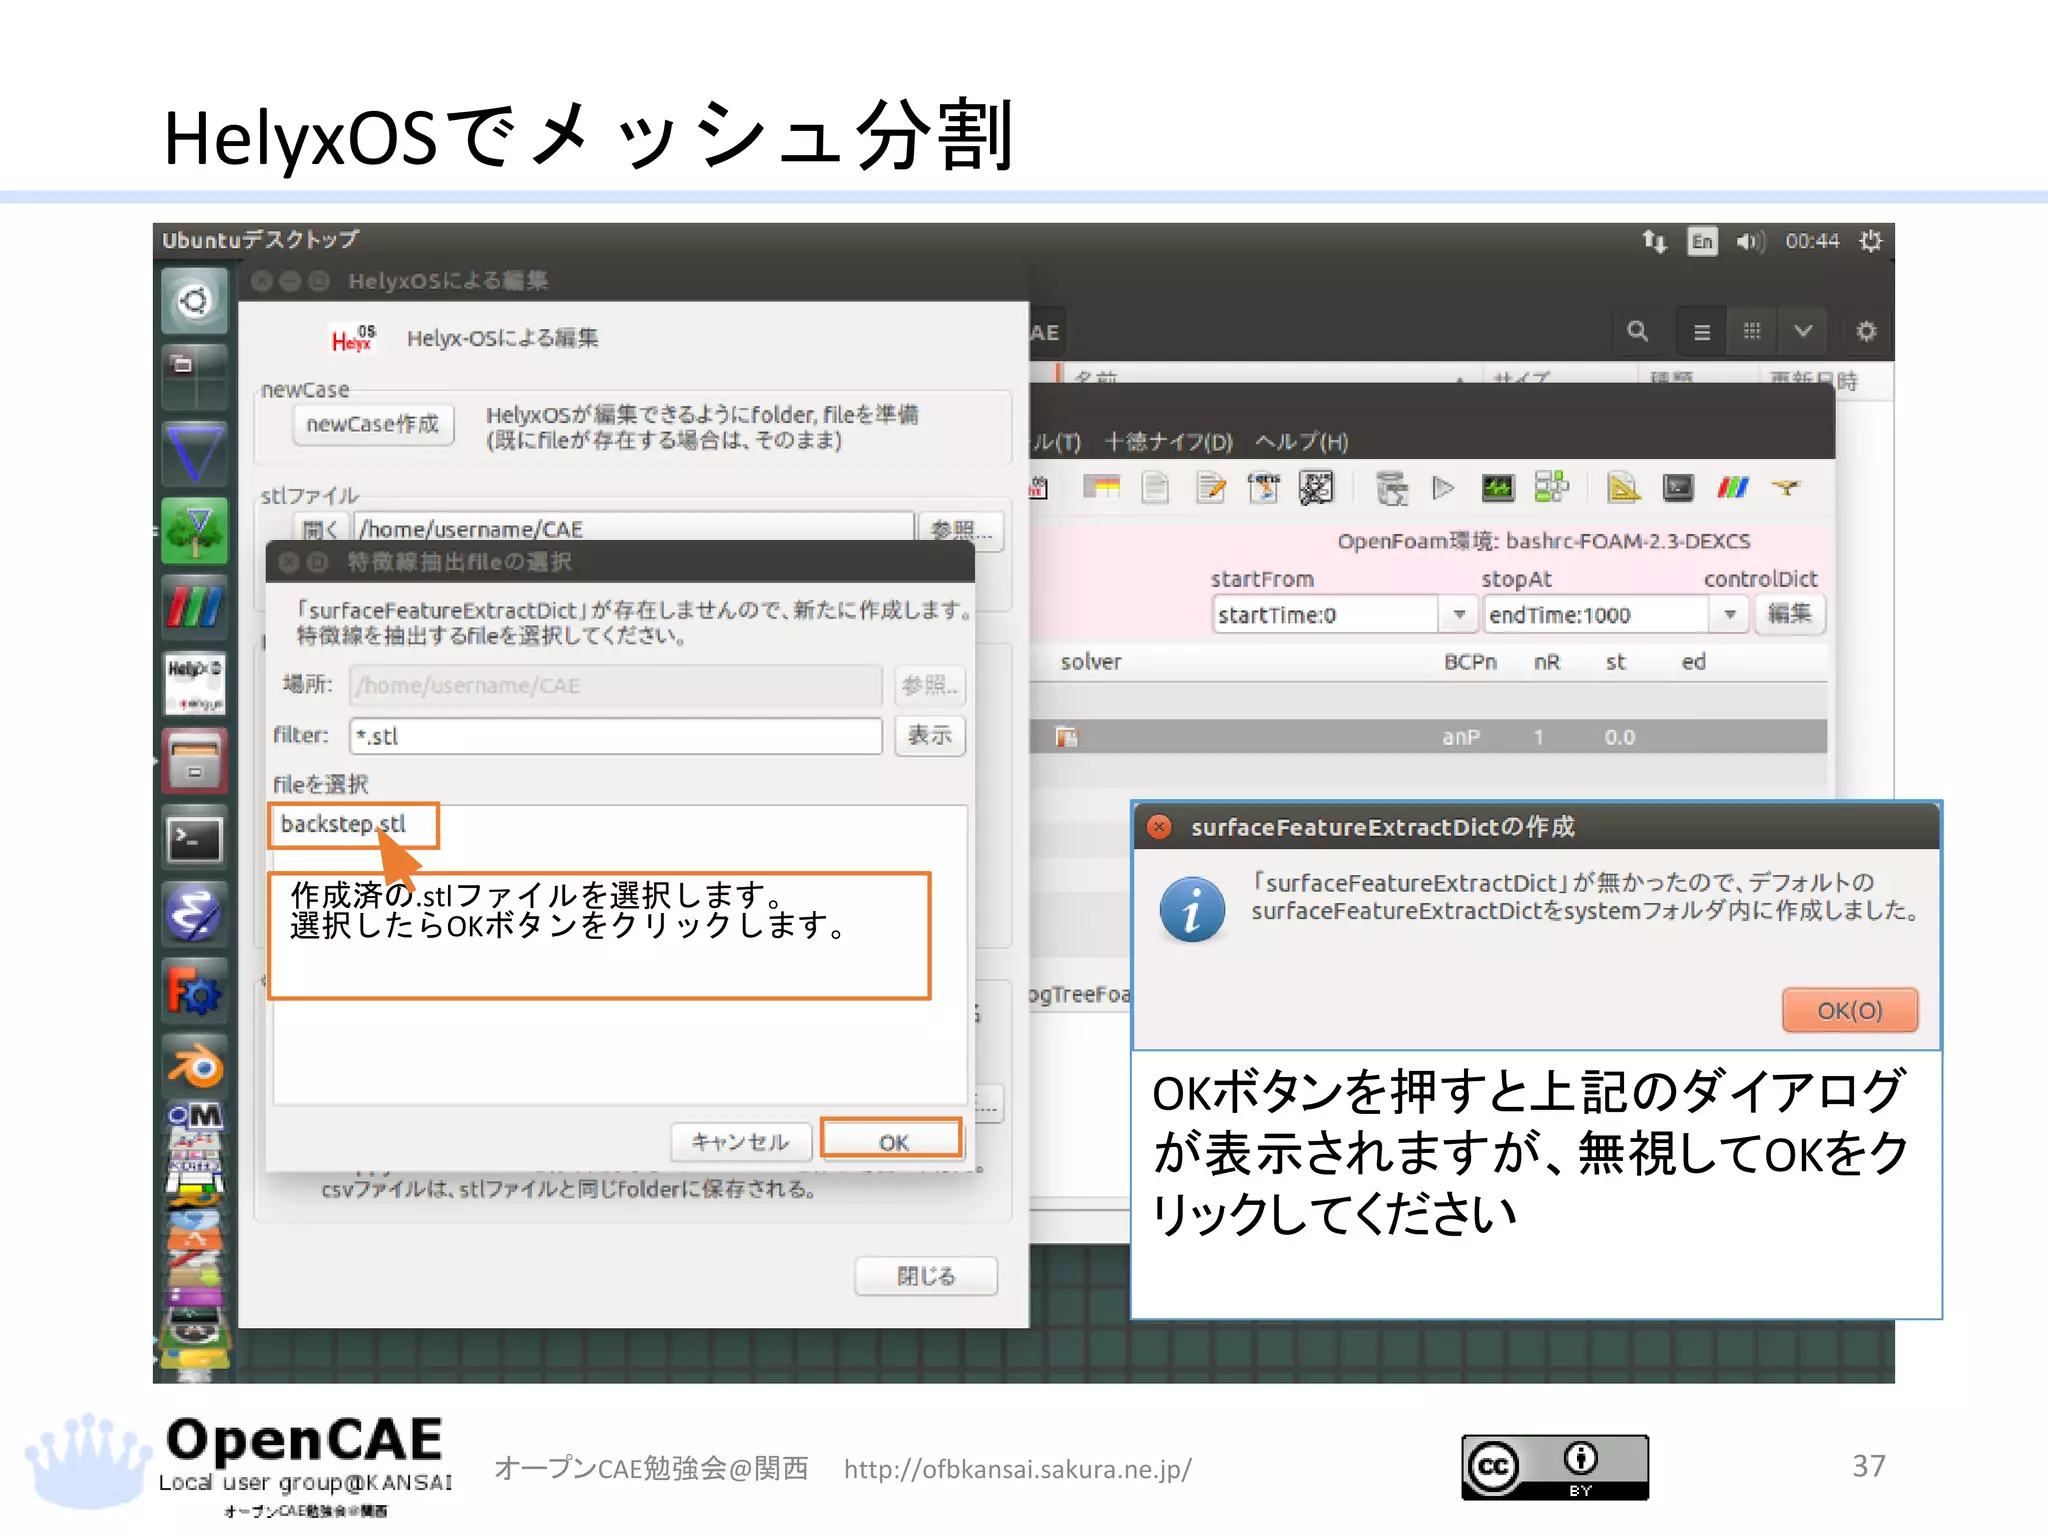The height and width of the screenshot is (1536, 2048).
Task: Launch FreeCAD from the dock
Action: (195, 991)
